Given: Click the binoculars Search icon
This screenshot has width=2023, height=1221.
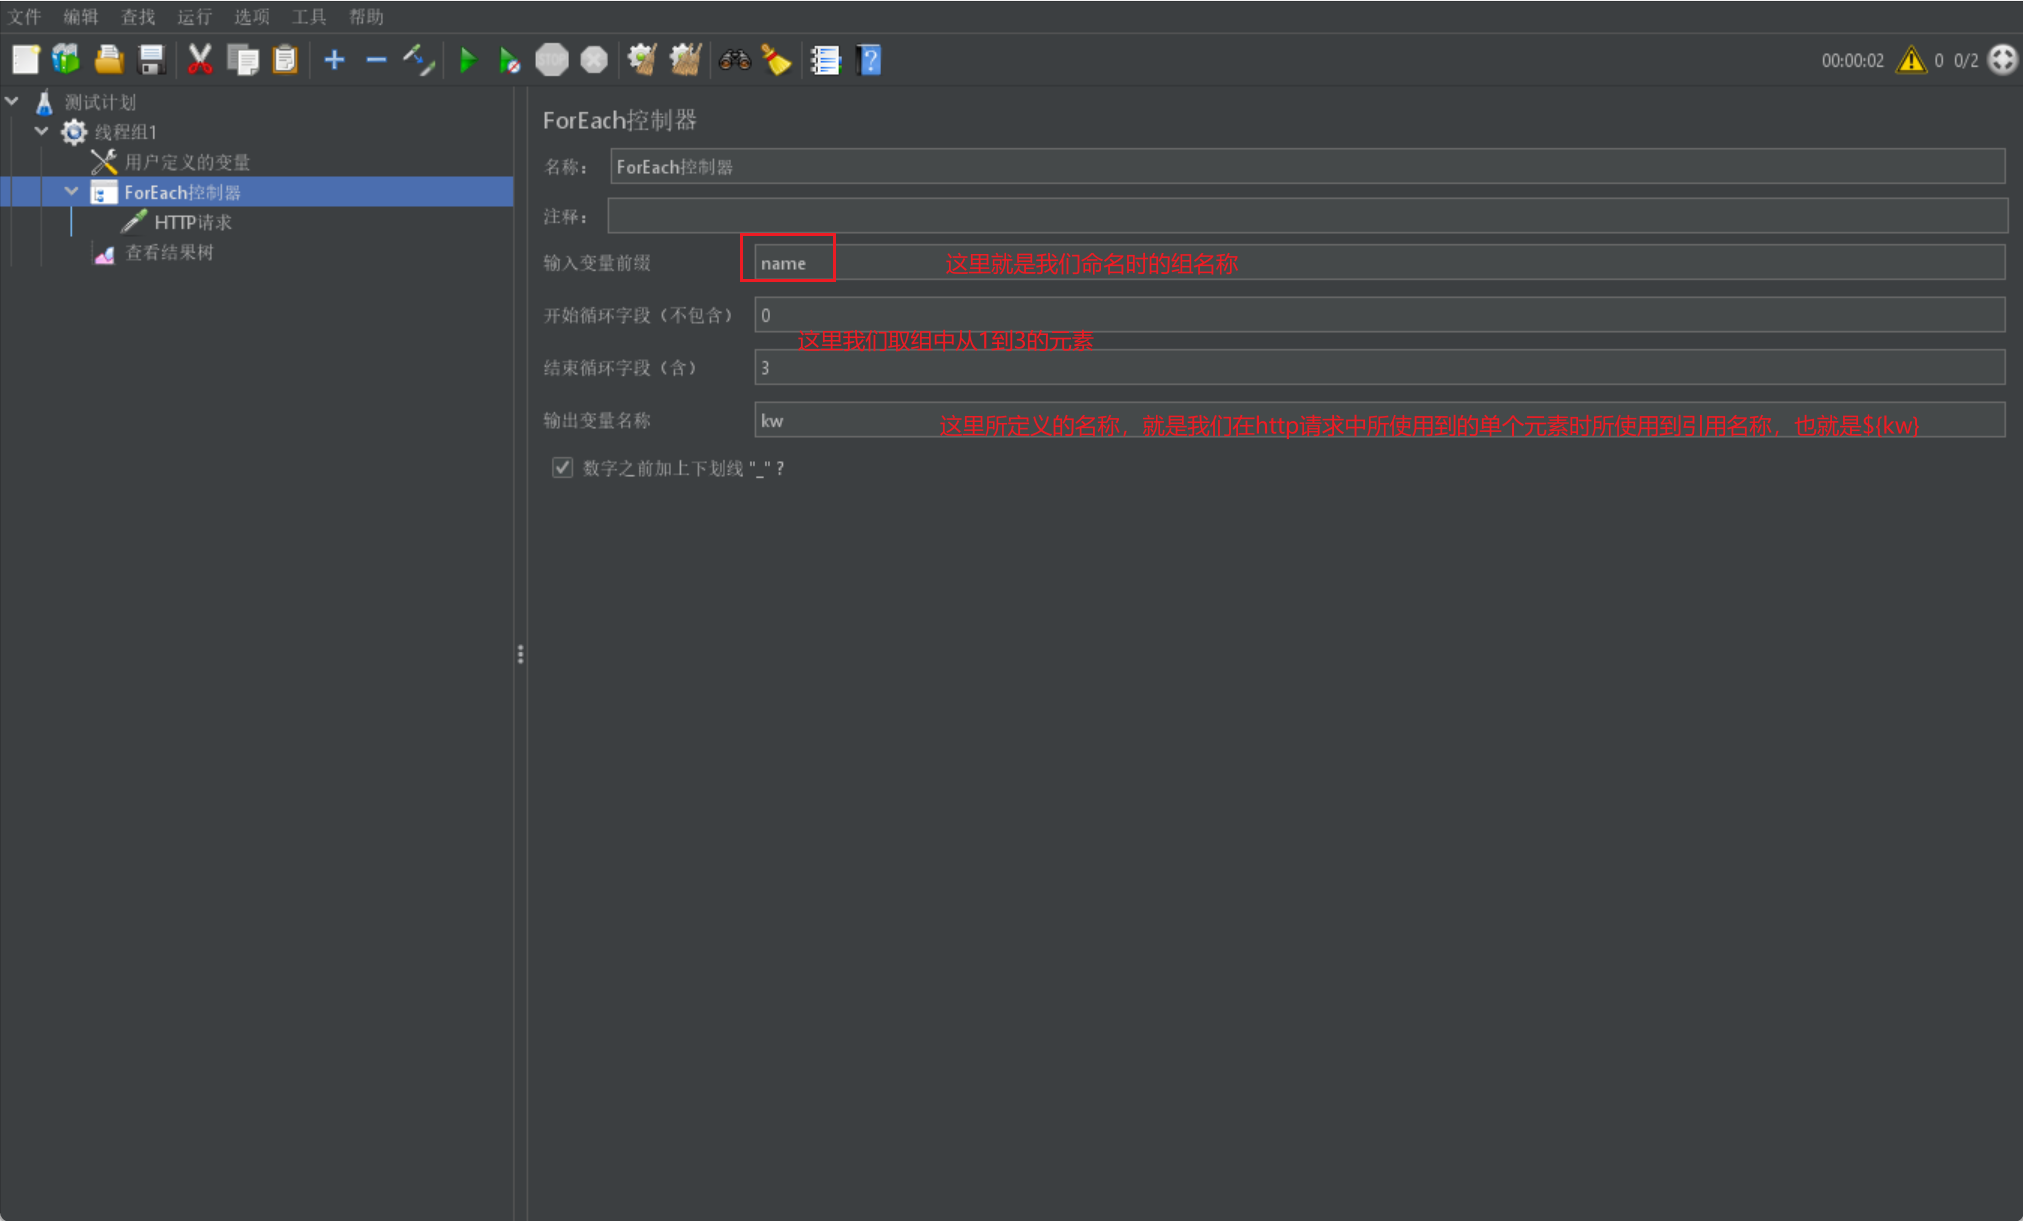Looking at the screenshot, I should click(x=734, y=61).
